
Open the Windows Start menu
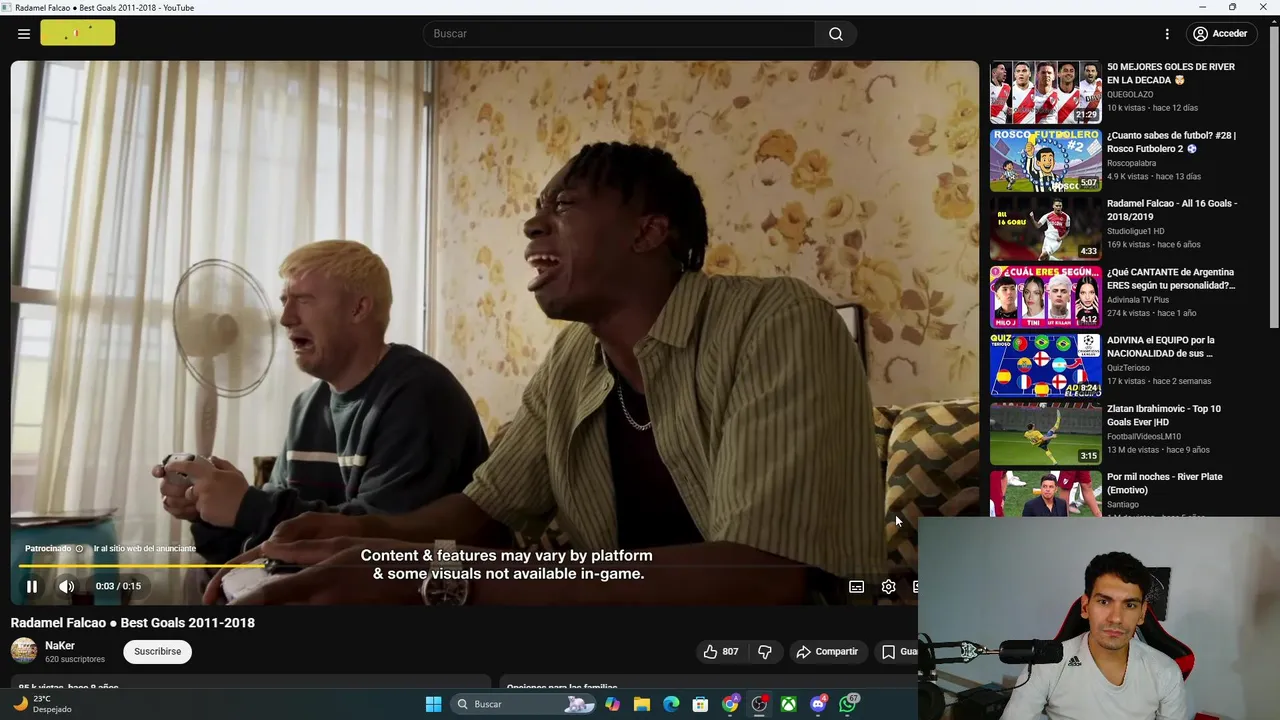coord(433,705)
